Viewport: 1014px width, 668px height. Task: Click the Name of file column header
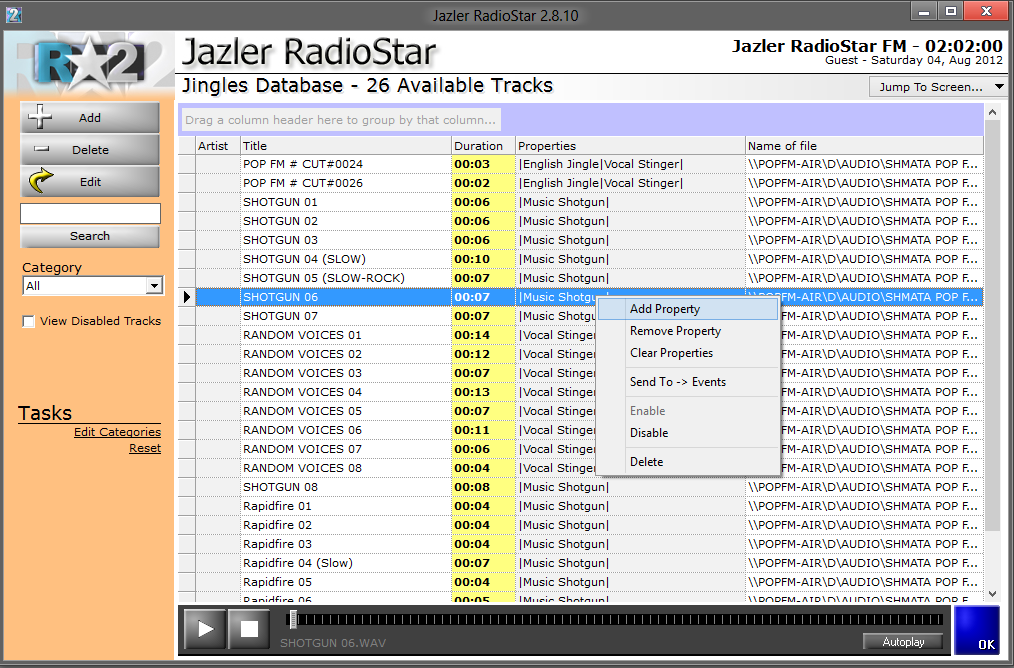(x=865, y=145)
